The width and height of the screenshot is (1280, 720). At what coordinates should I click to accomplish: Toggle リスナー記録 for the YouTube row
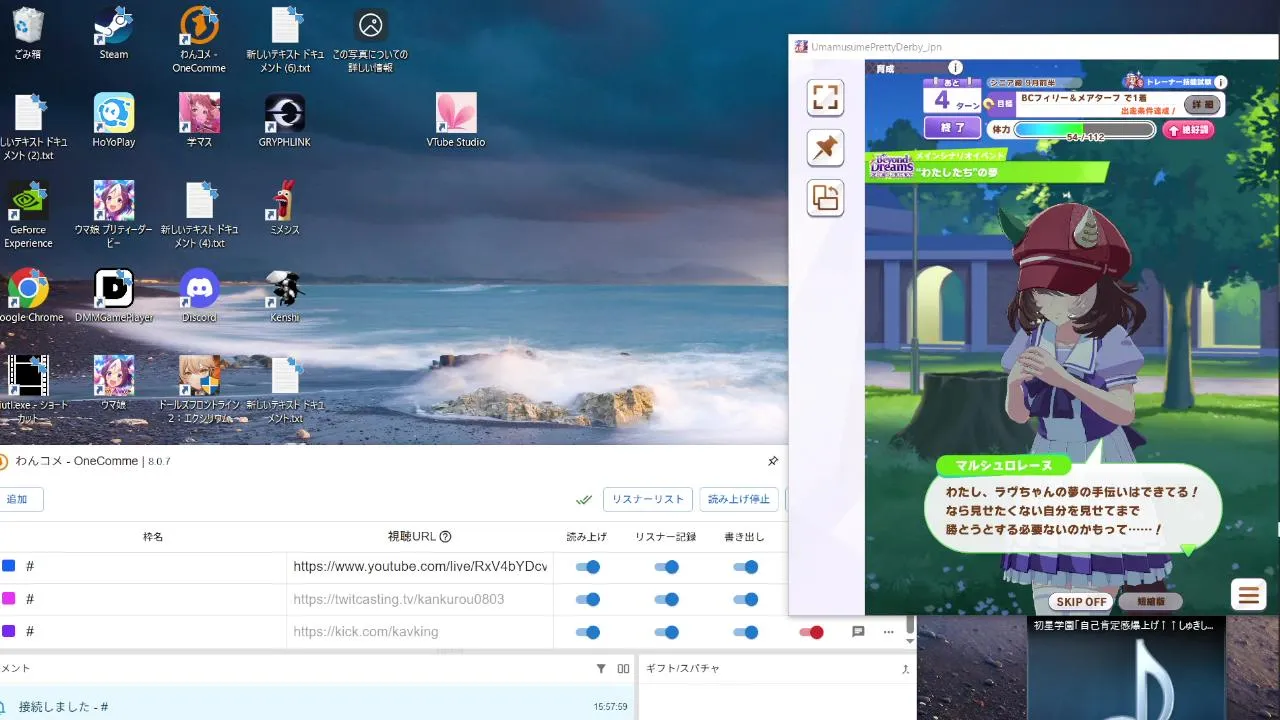(x=666, y=567)
